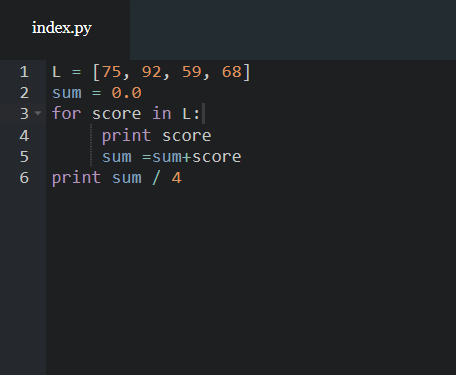Click line number 3 in gutter

24,114
